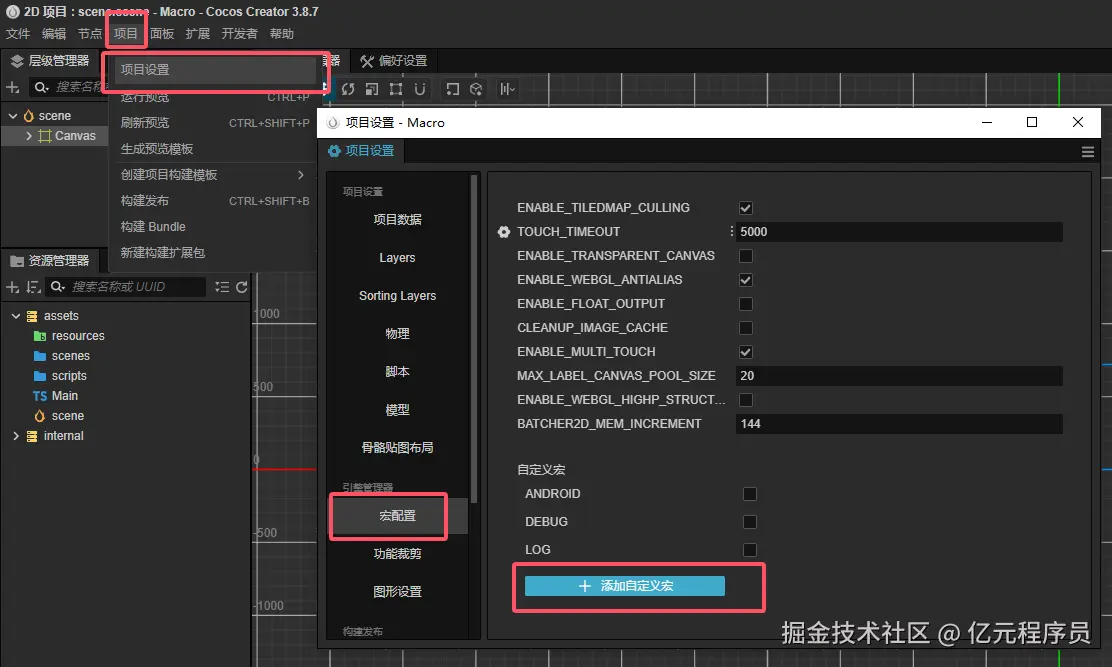Open the 项目 menu
The width and height of the screenshot is (1112, 667).
[x=126, y=34]
